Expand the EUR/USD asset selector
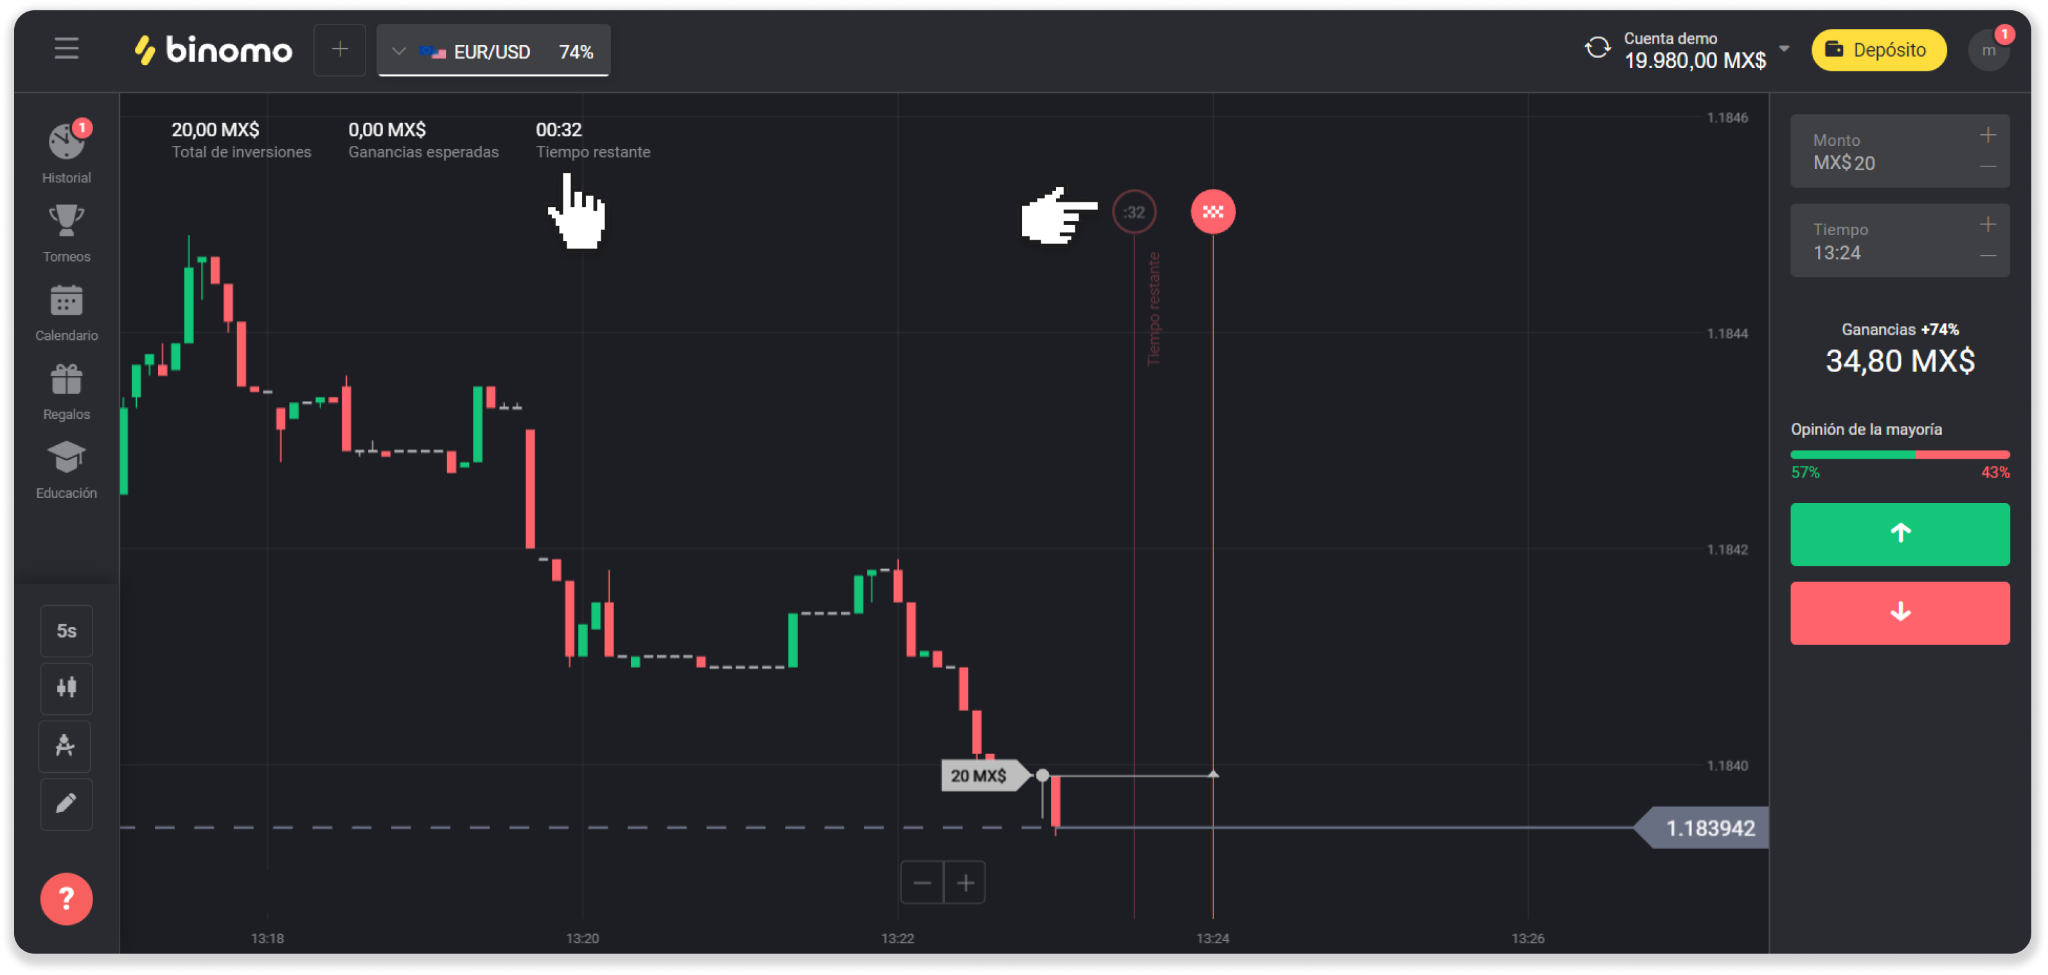Image resolution: width=2048 pixels, height=975 pixels. [493, 51]
